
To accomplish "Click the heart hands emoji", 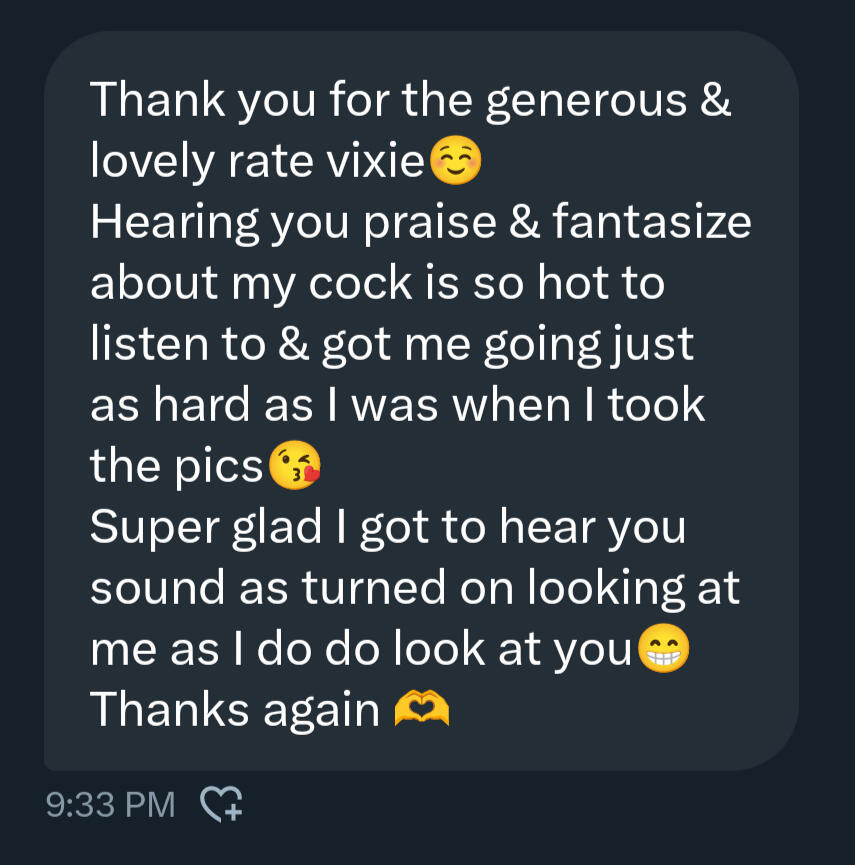I will 422,710.
